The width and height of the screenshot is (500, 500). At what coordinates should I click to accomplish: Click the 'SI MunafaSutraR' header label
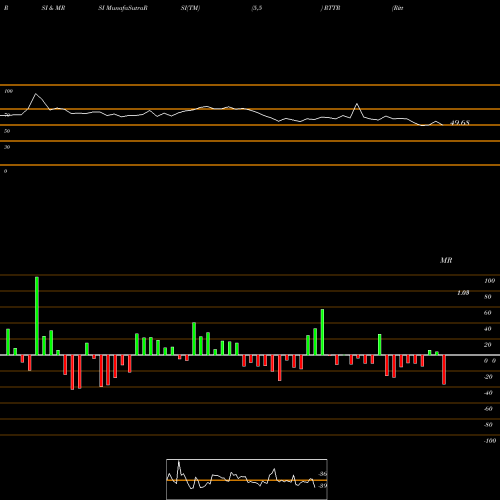pyautogui.click(x=123, y=8)
